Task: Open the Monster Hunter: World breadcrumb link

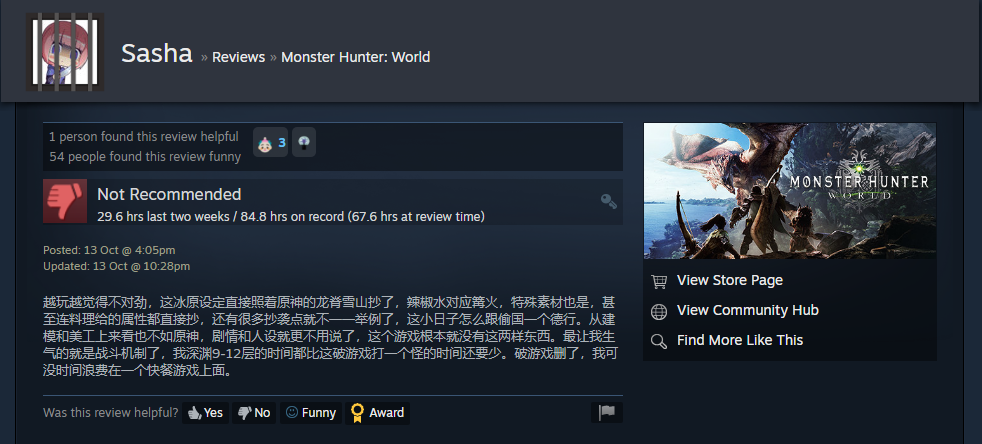Action: [x=355, y=57]
